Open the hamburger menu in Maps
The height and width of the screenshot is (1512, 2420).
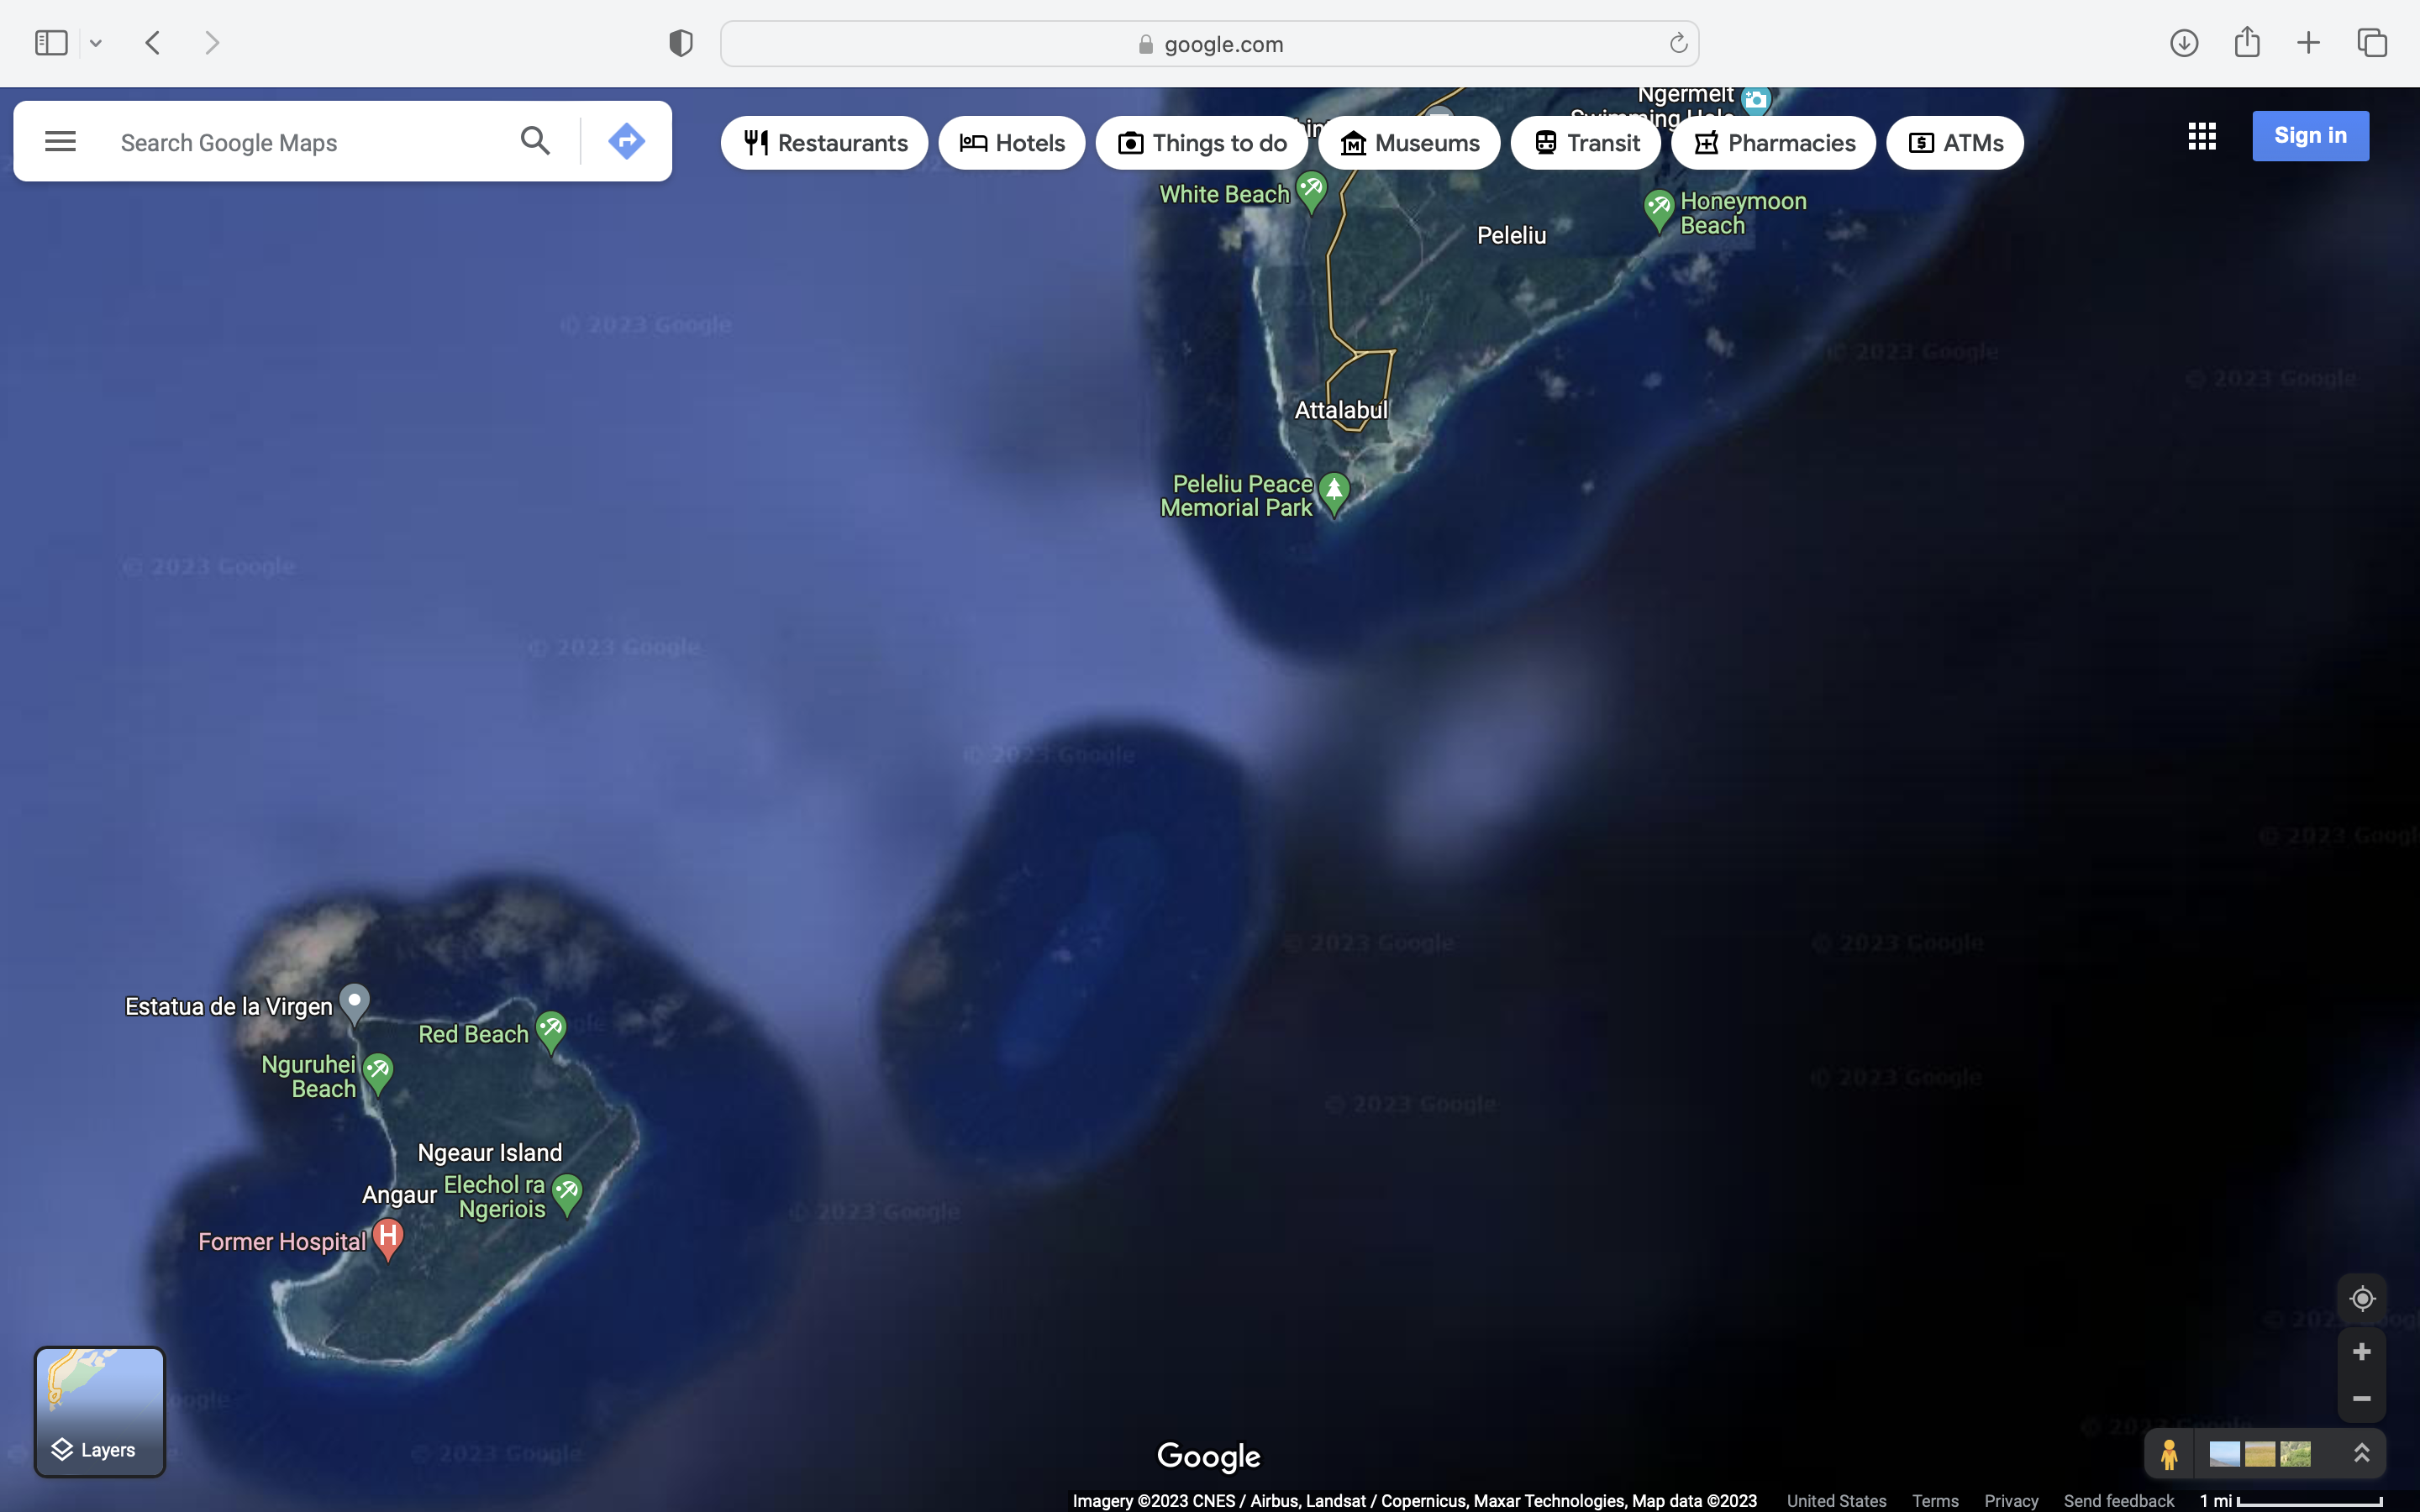coord(60,141)
